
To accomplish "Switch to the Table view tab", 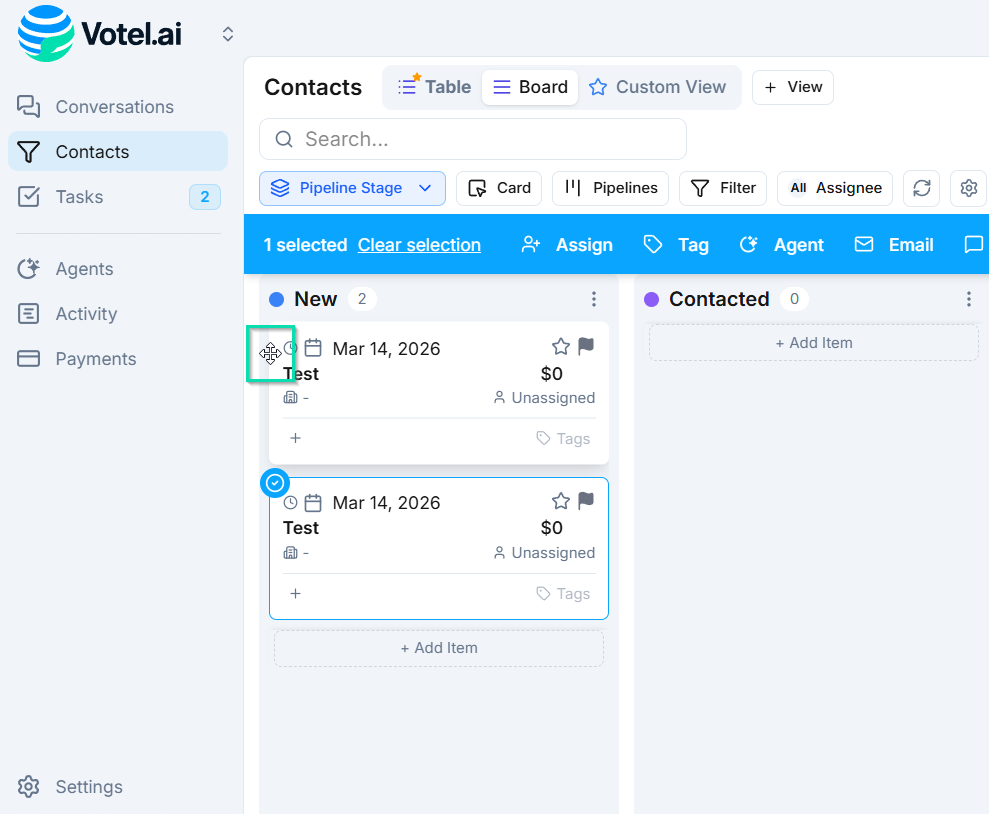I will (x=432, y=87).
